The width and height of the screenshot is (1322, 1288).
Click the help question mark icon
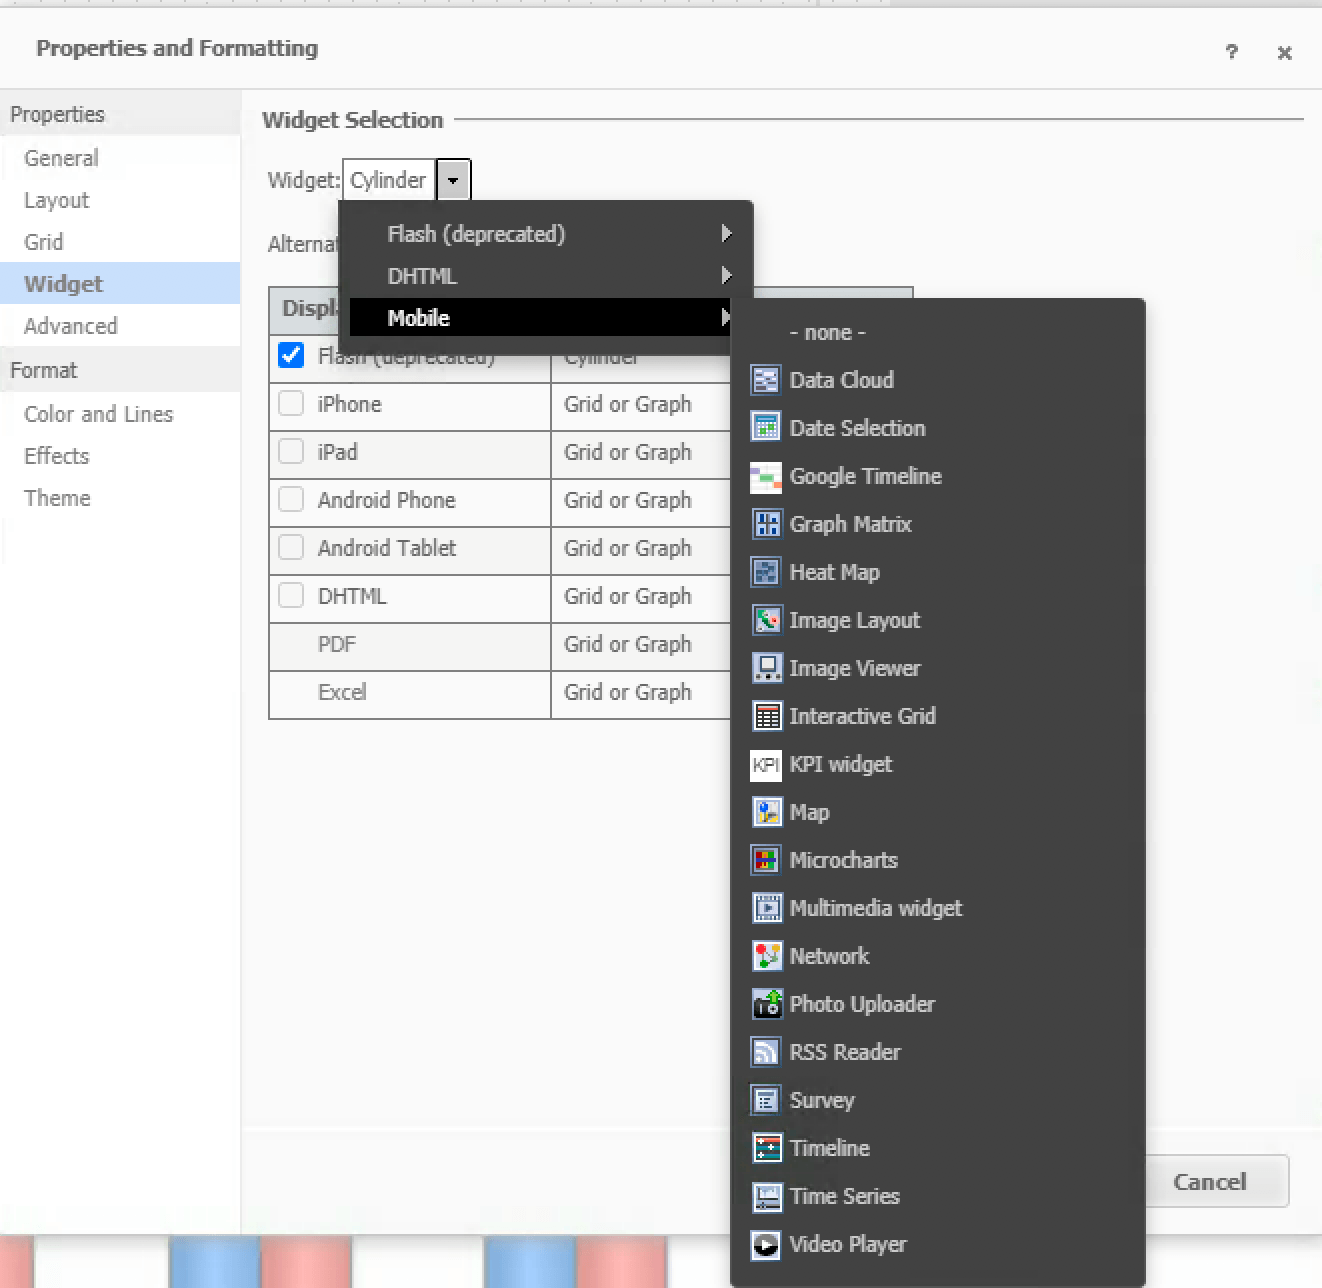click(x=1231, y=52)
